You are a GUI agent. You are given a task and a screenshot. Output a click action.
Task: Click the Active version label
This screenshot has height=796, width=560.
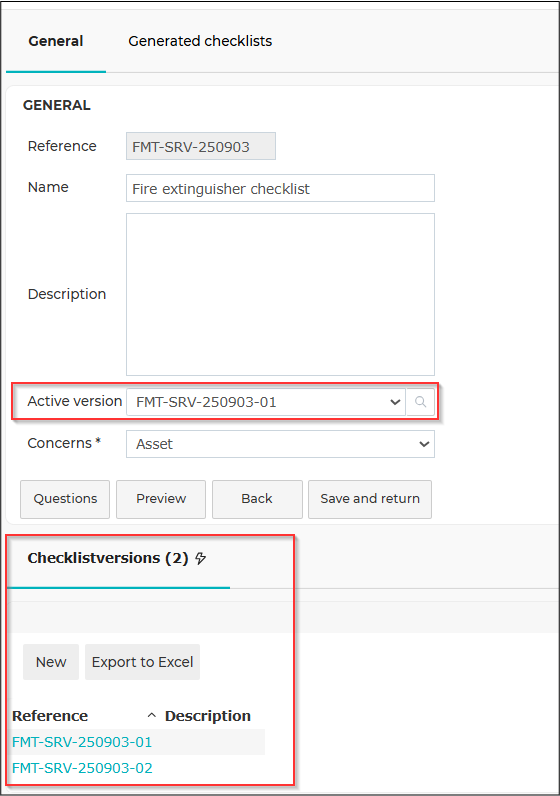[x=75, y=401]
